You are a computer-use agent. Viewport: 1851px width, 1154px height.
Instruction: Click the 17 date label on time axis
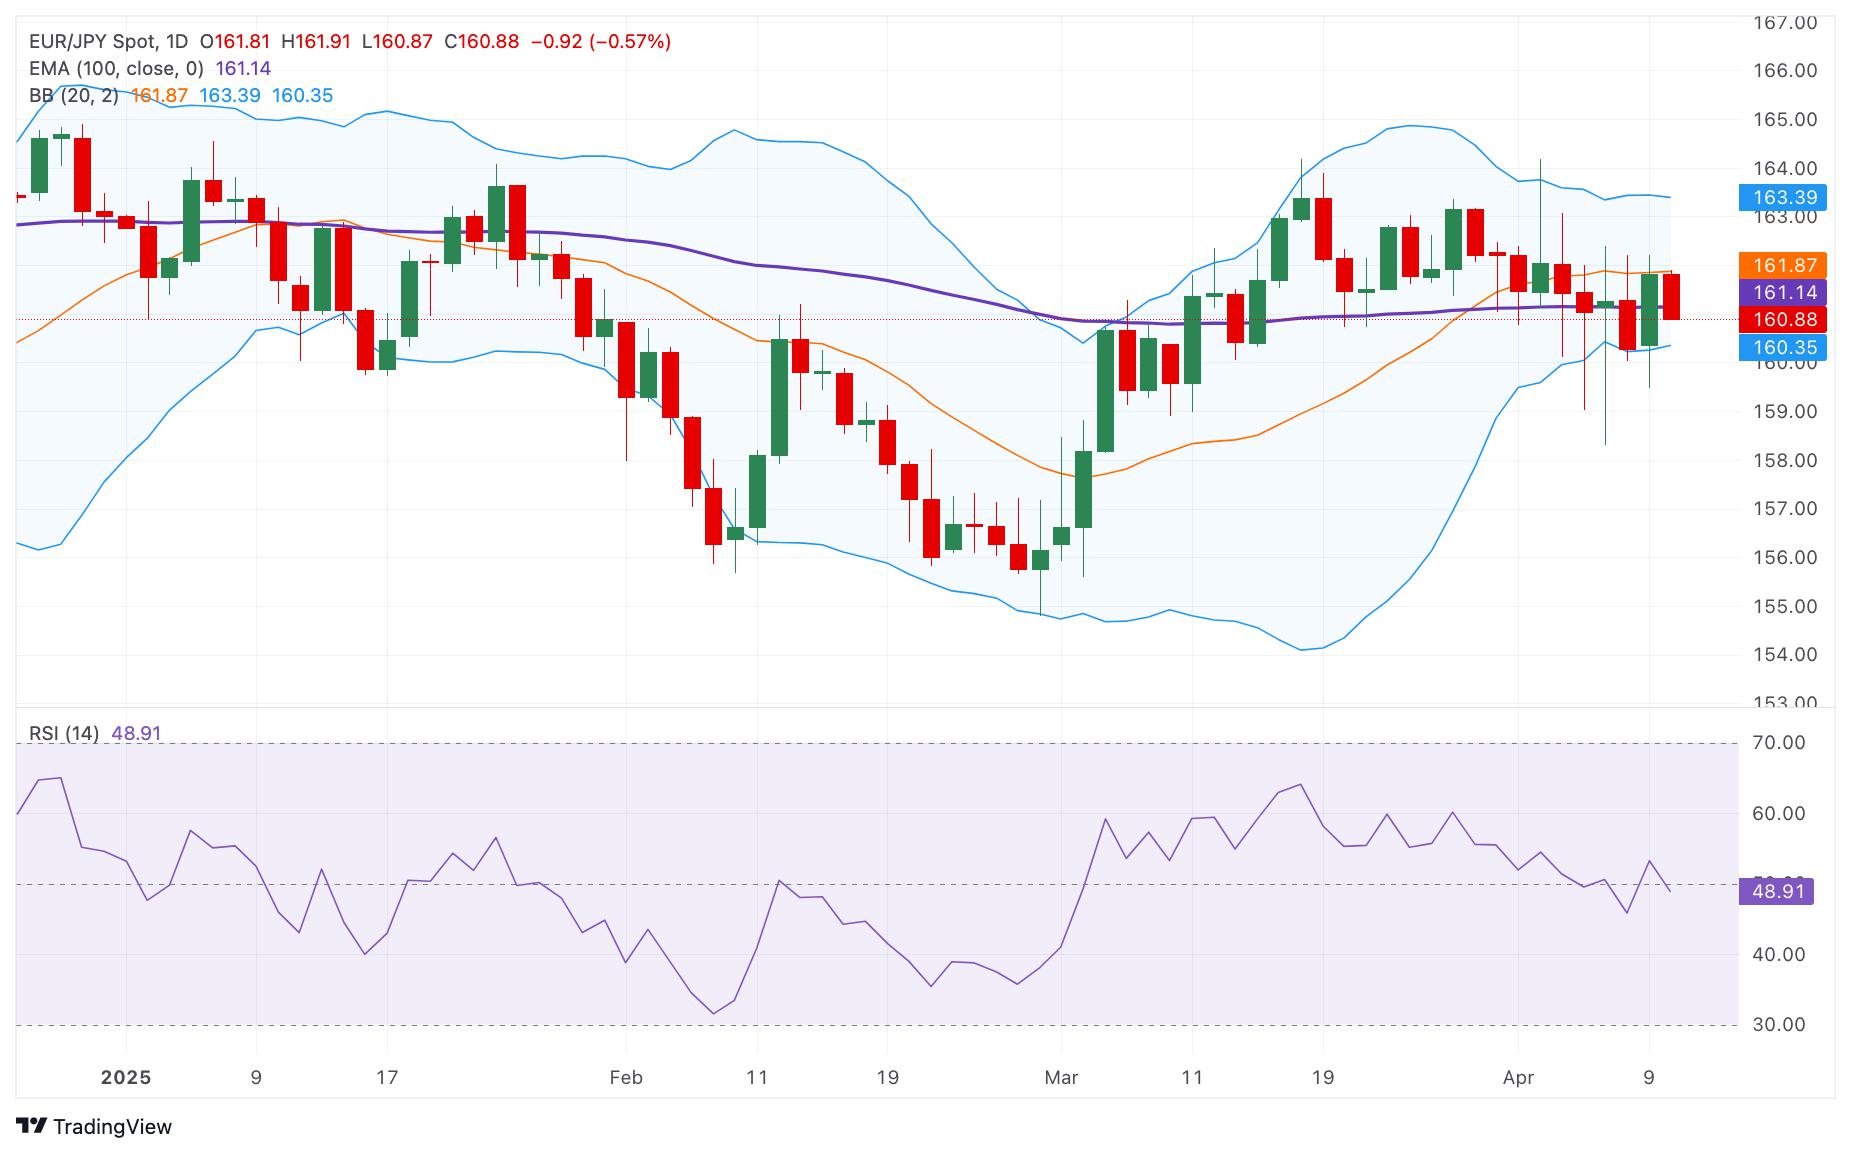click(387, 1077)
